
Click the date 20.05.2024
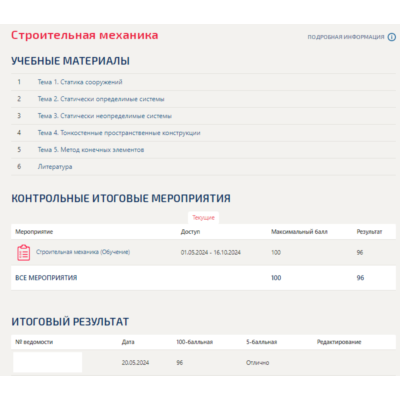tap(135, 363)
